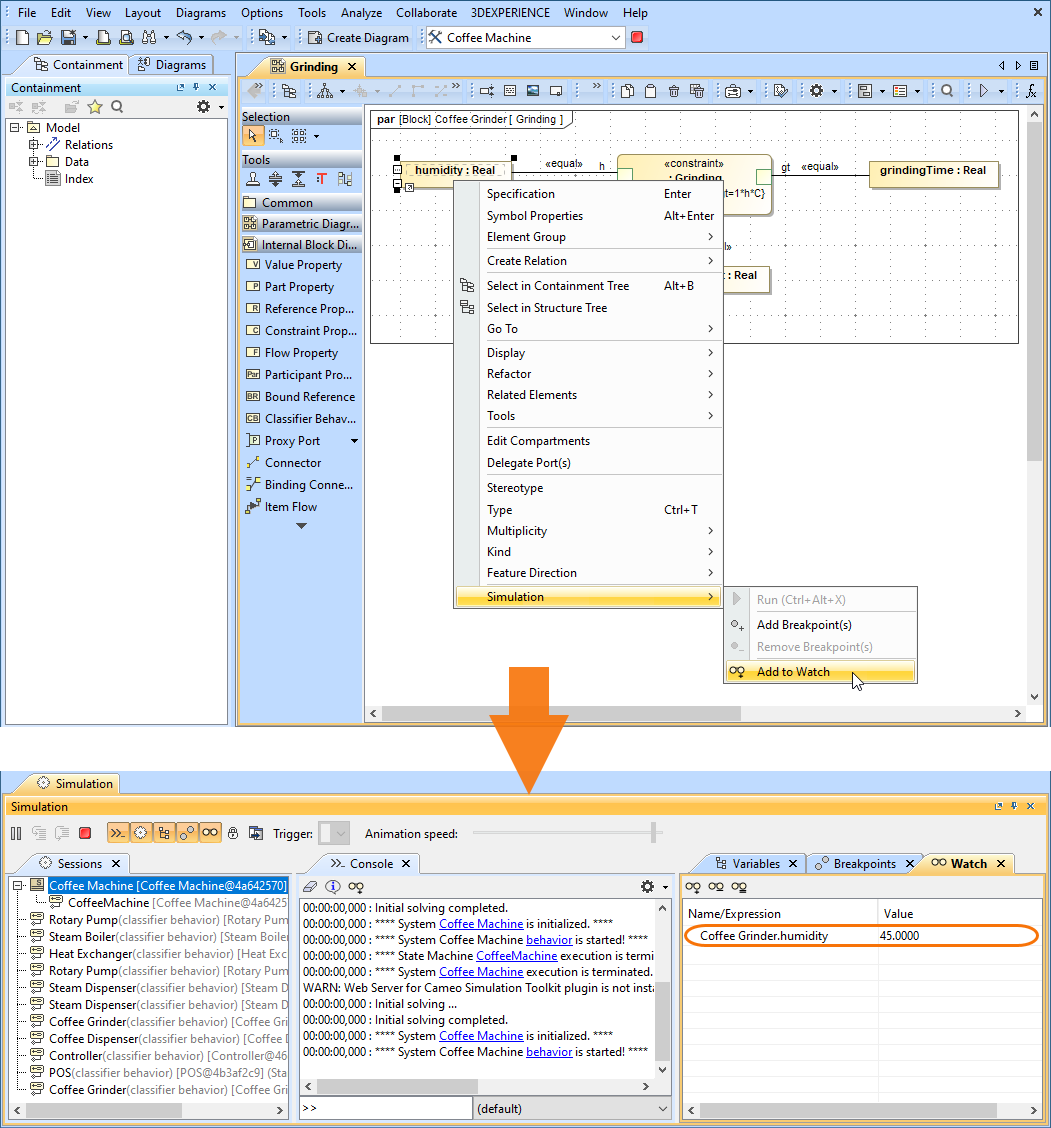Toggle the Watch panel button in Simulation toolbar
1051x1128 pixels.
tap(210, 833)
